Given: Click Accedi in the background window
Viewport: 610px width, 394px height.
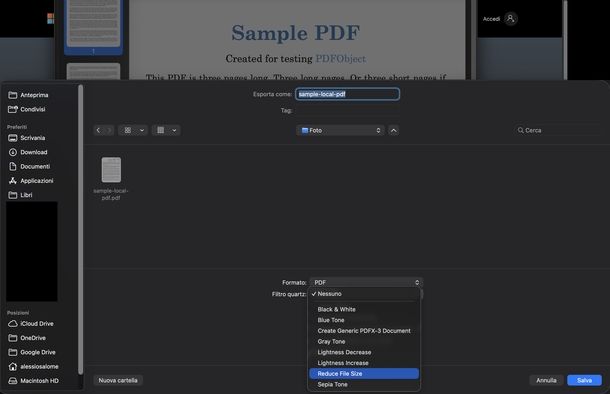Looking at the screenshot, I should click(491, 19).
